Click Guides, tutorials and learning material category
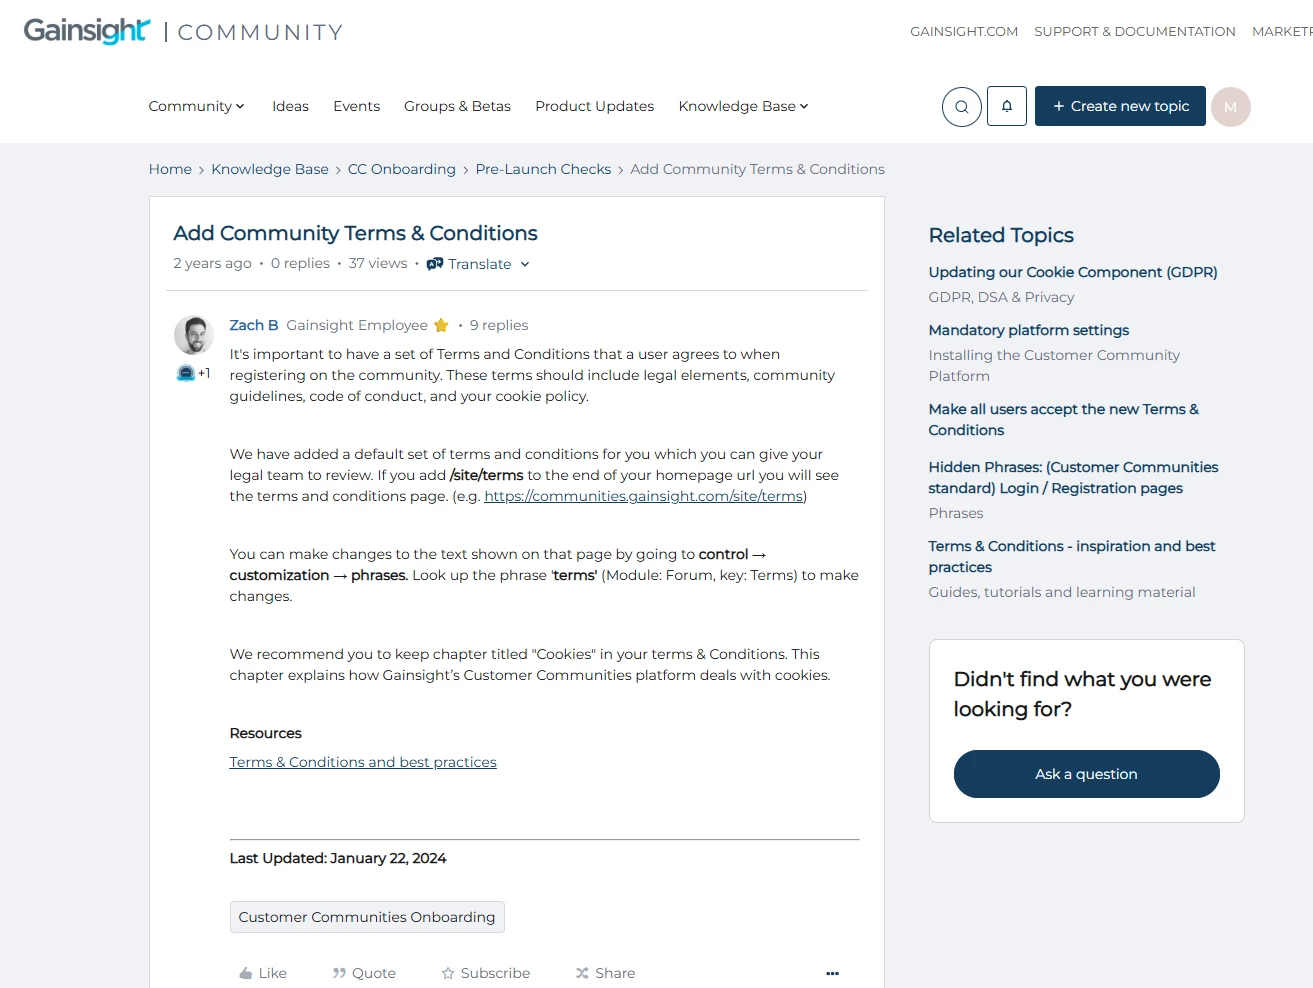Image resolution: width=1313 pixels, height=988 pixels. 1062,592
